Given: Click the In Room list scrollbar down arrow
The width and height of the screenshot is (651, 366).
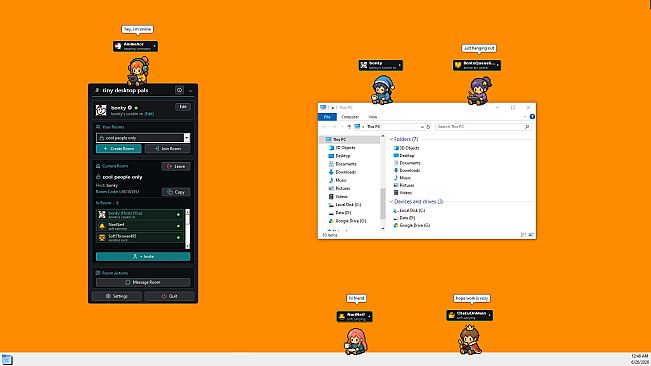Looking at the screenshot, I should pos(188,246).
